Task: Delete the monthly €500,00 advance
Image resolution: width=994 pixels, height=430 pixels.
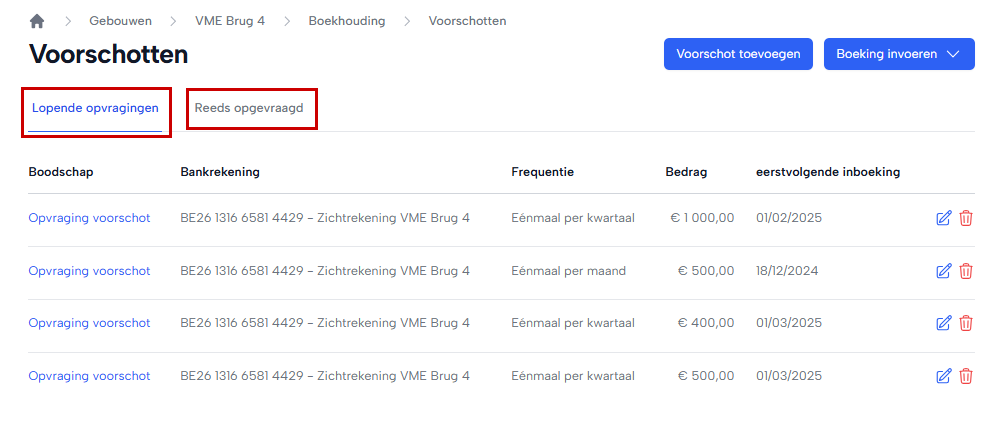Action: (966, 271)
